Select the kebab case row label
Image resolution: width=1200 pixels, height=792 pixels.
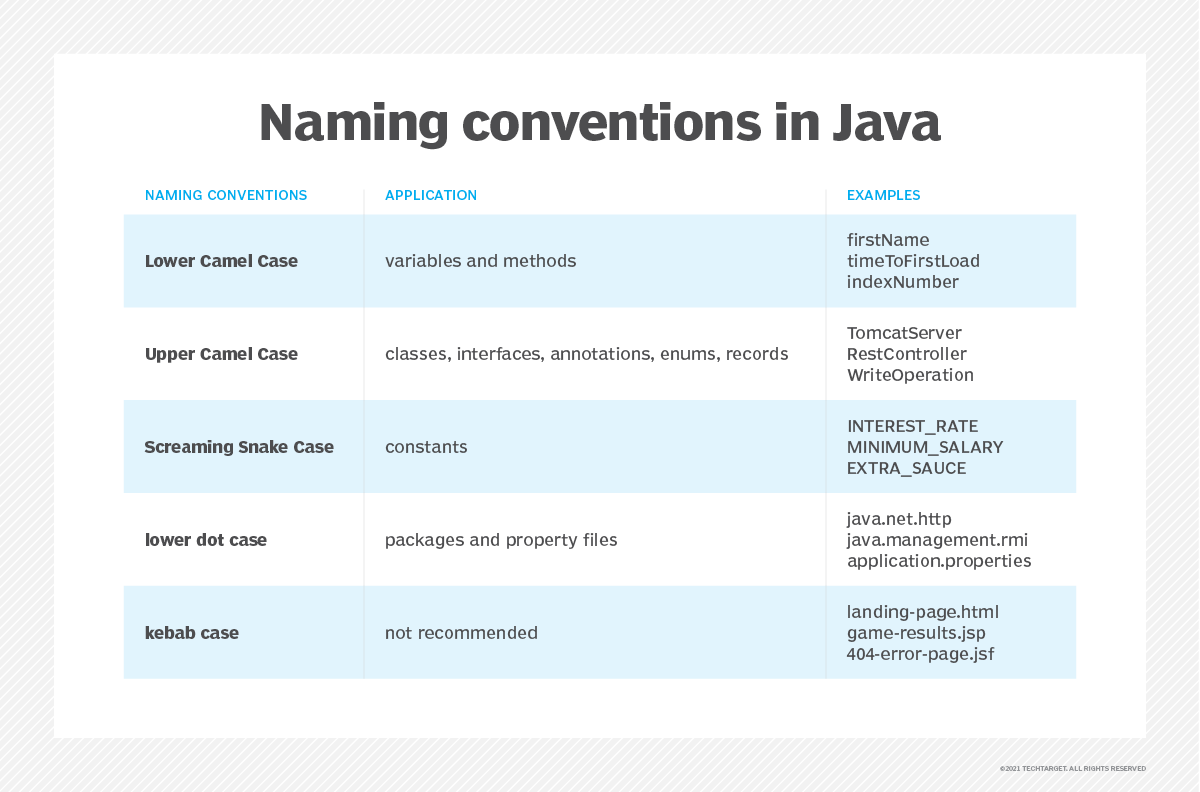coord(192,633)
